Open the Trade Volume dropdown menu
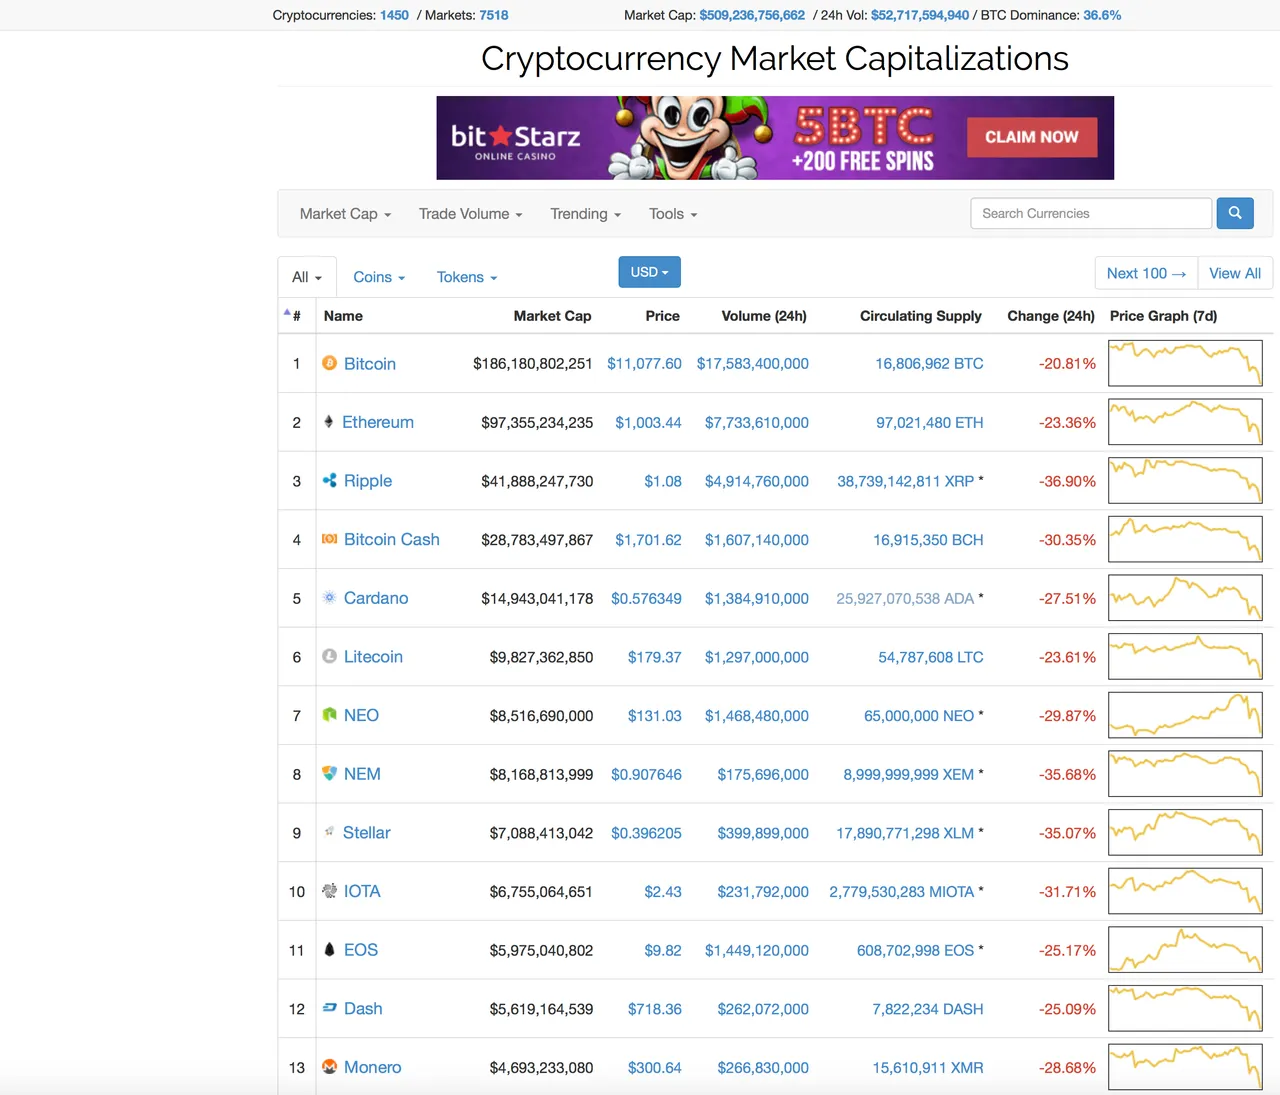 (x=470, y=214)
